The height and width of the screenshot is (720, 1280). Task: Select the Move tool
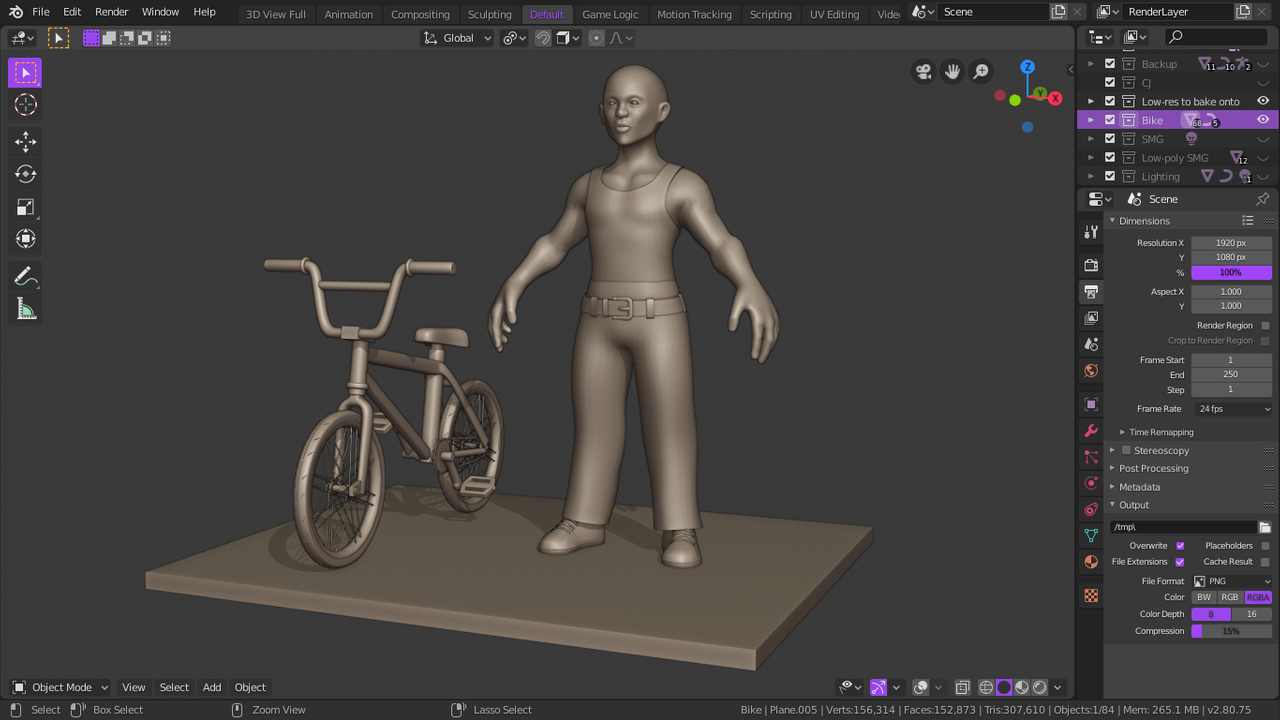(25, 142)
